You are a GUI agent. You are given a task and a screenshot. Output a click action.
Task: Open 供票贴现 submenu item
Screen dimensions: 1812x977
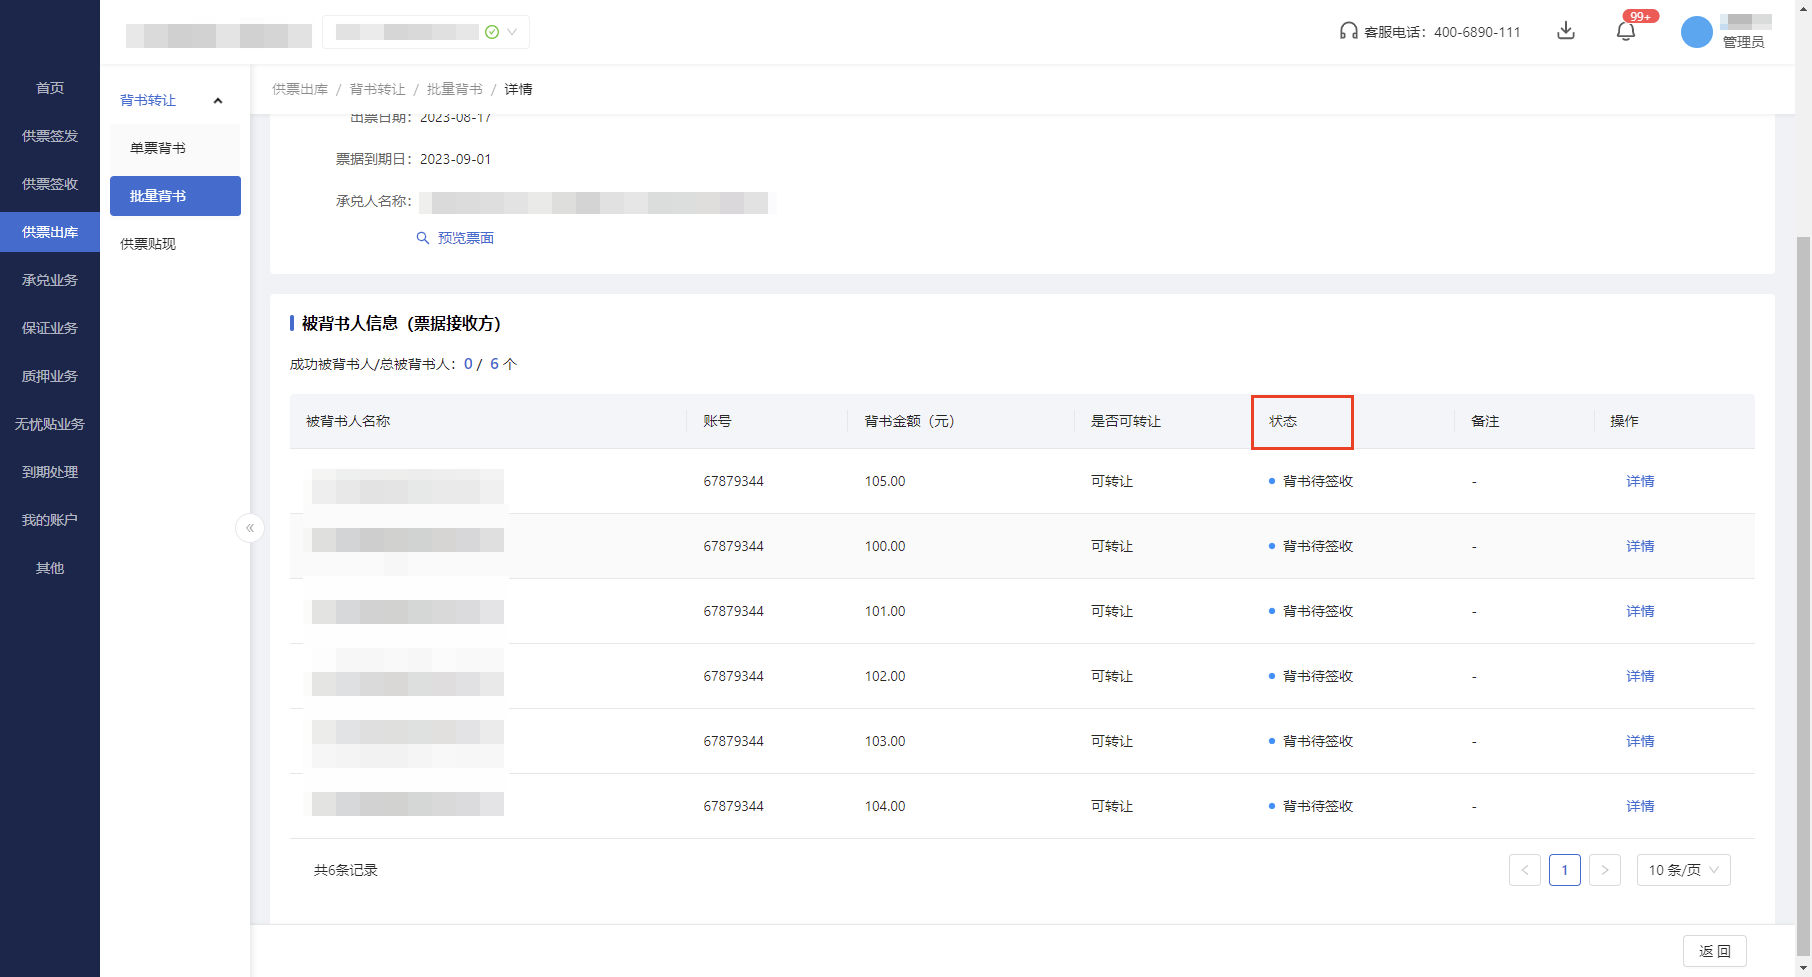(148, 244)
